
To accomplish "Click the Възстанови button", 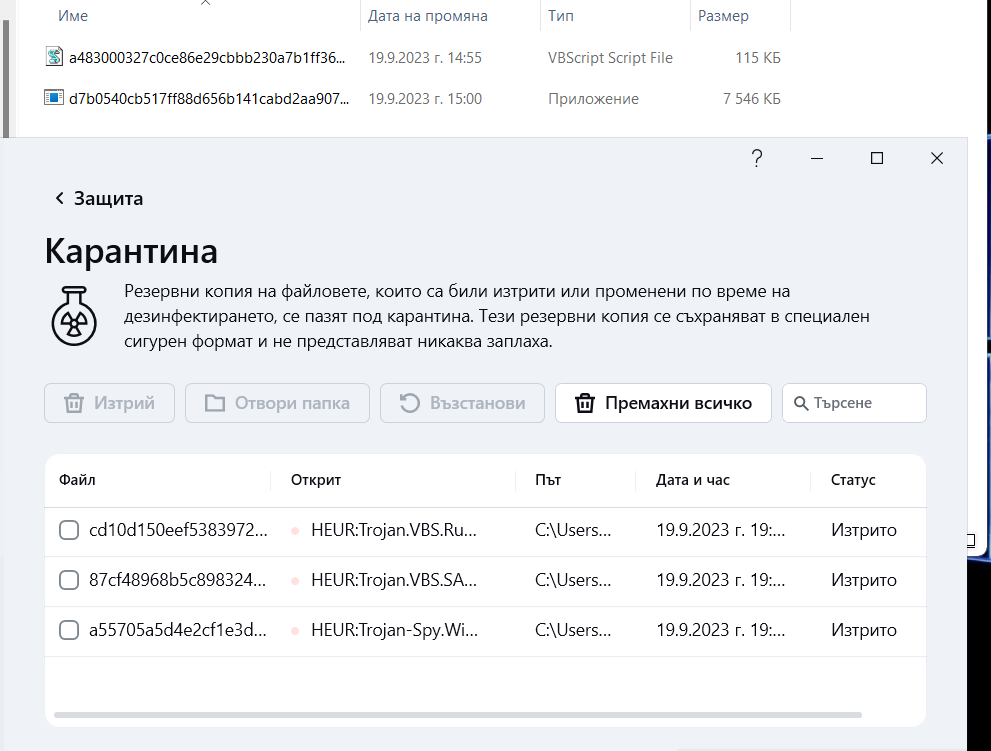I will (462, 403).
